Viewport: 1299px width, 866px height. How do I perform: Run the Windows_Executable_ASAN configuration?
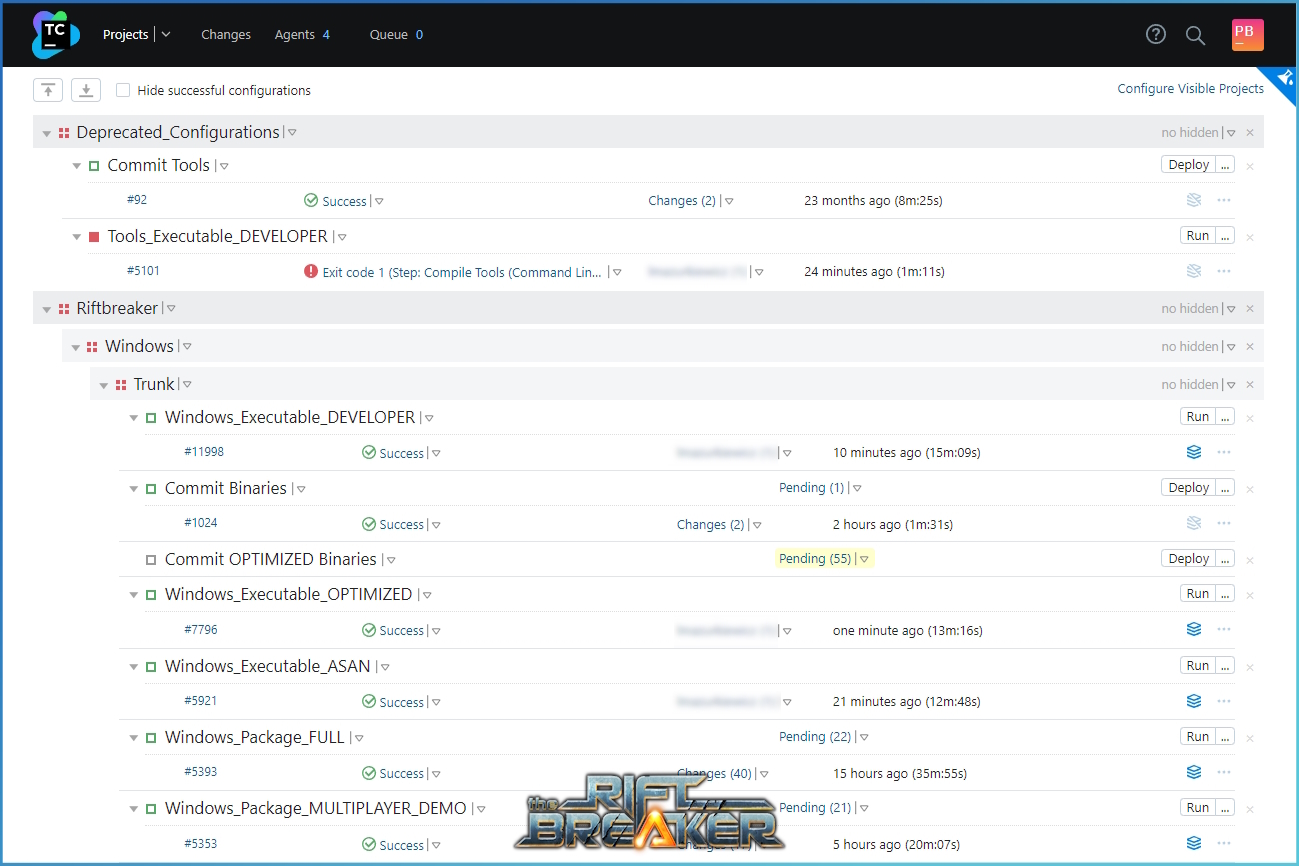(x=1198, y=665)
